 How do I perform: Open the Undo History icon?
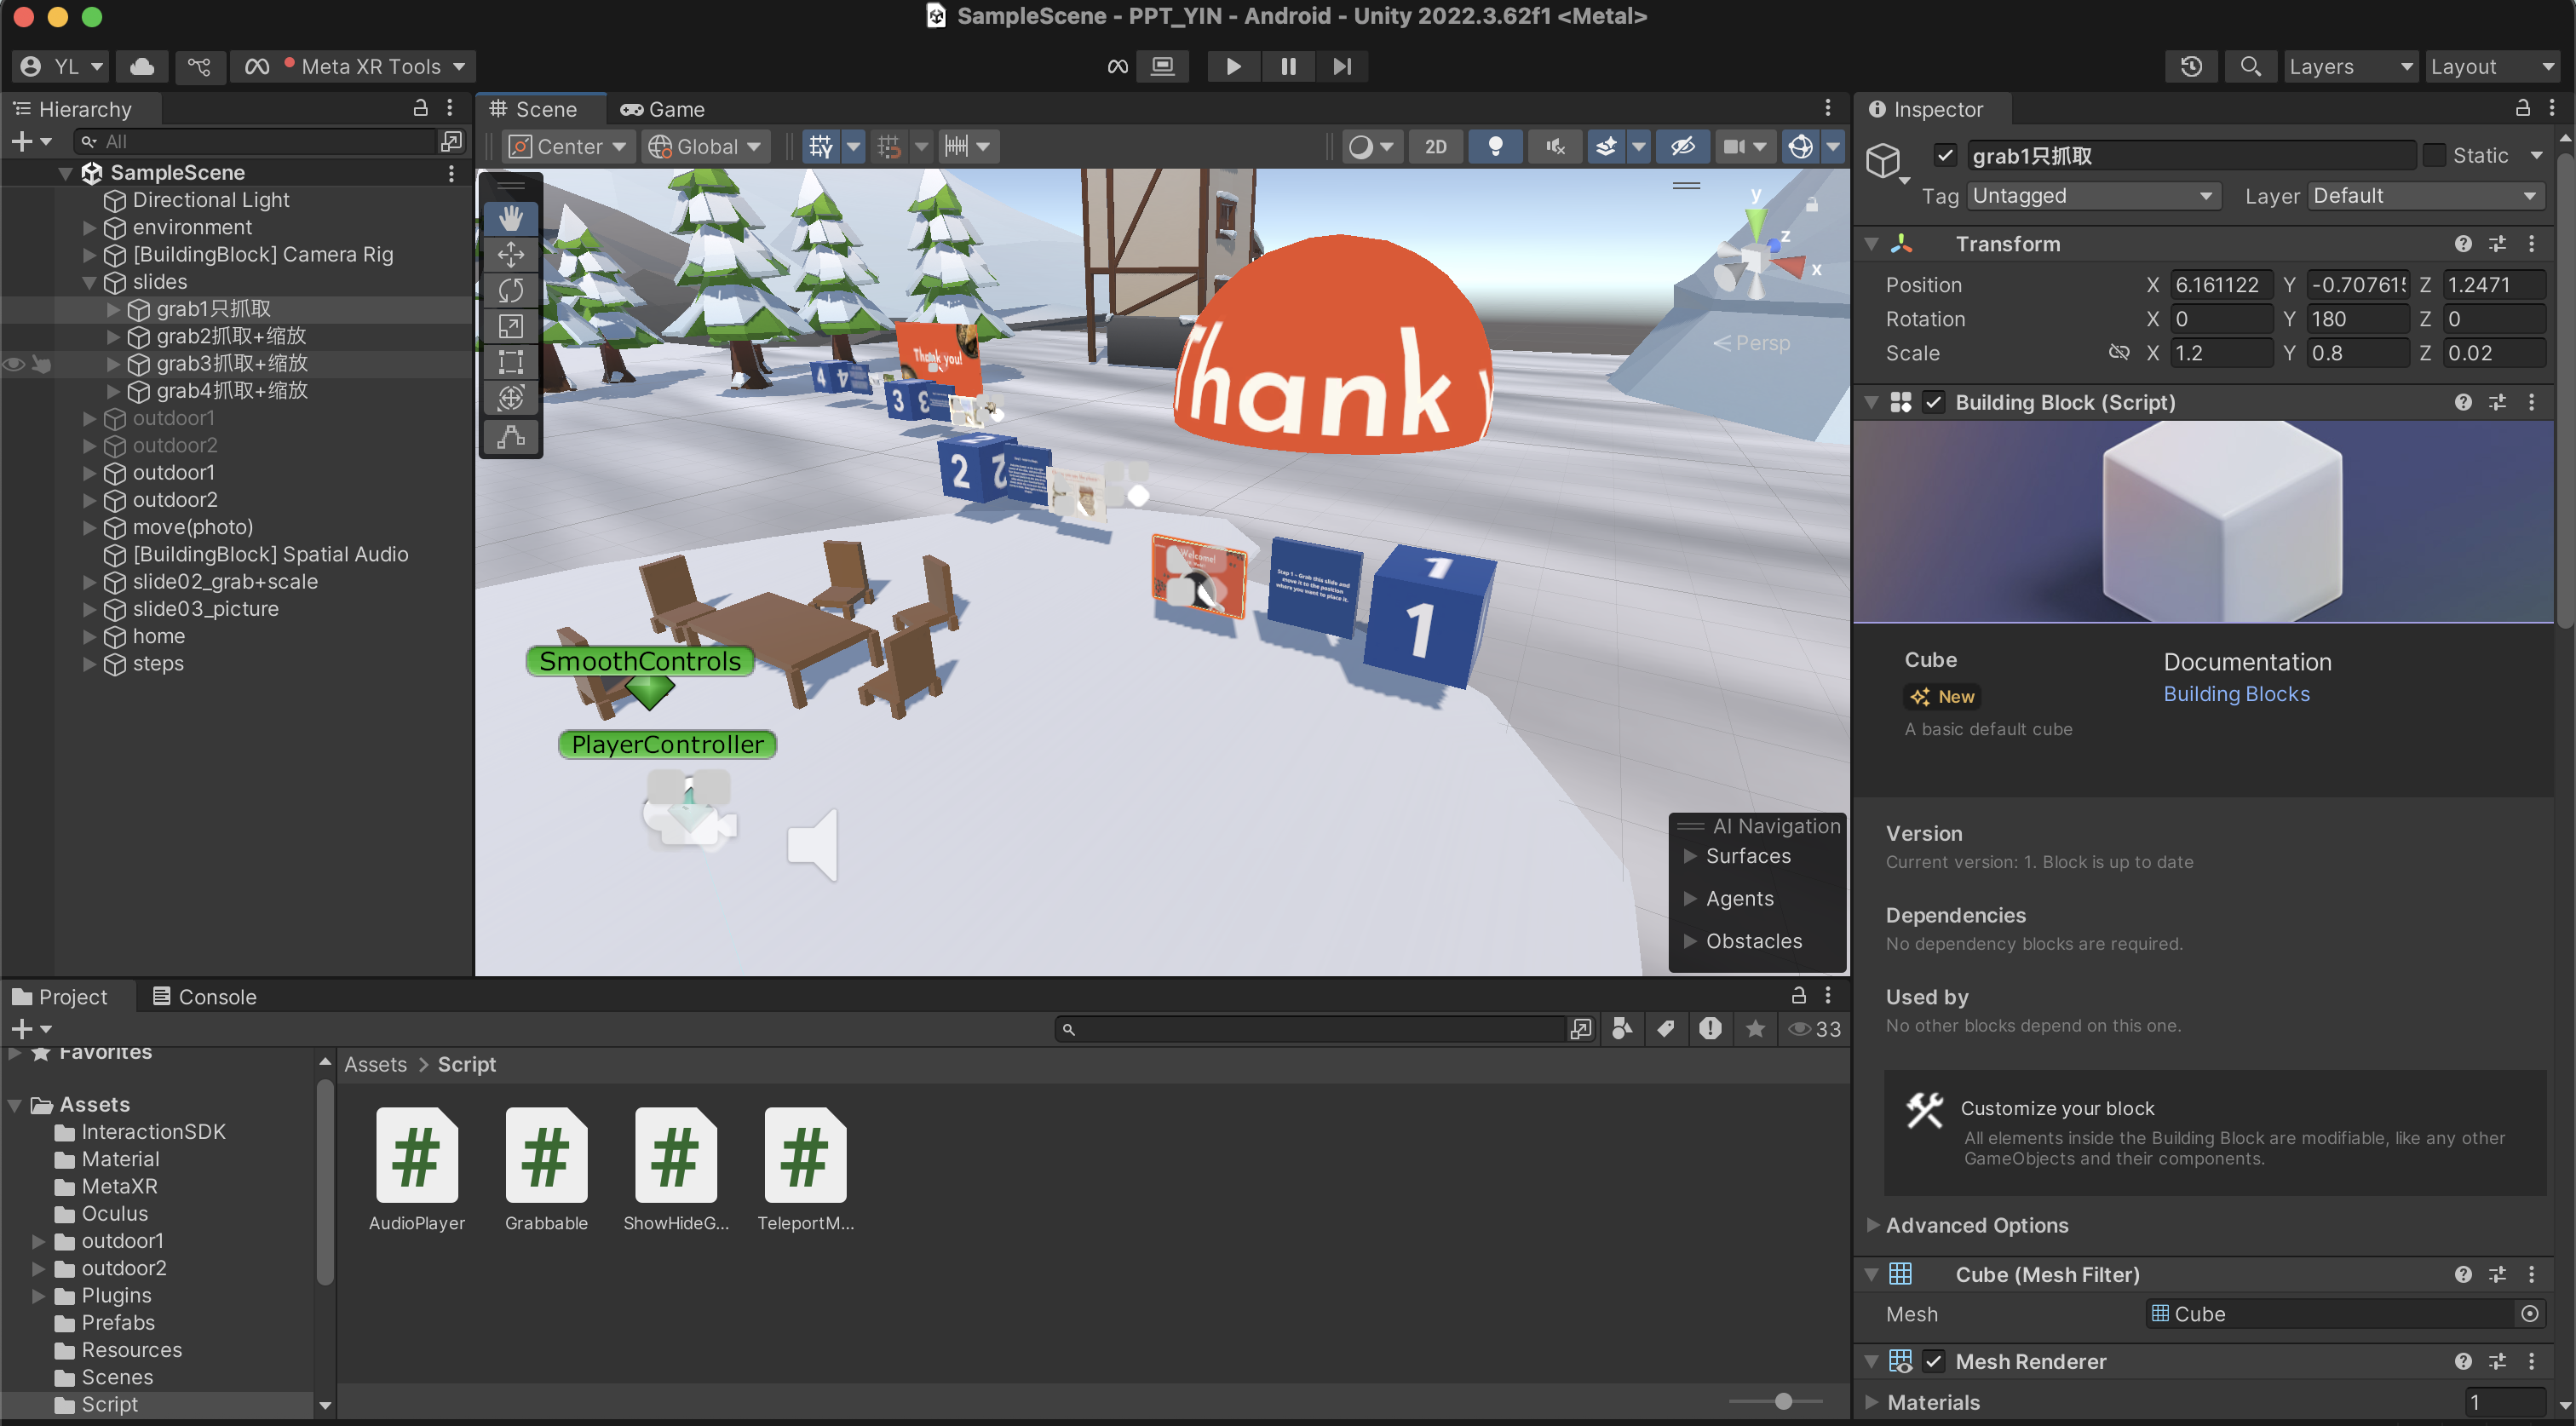click(2191, 66)
